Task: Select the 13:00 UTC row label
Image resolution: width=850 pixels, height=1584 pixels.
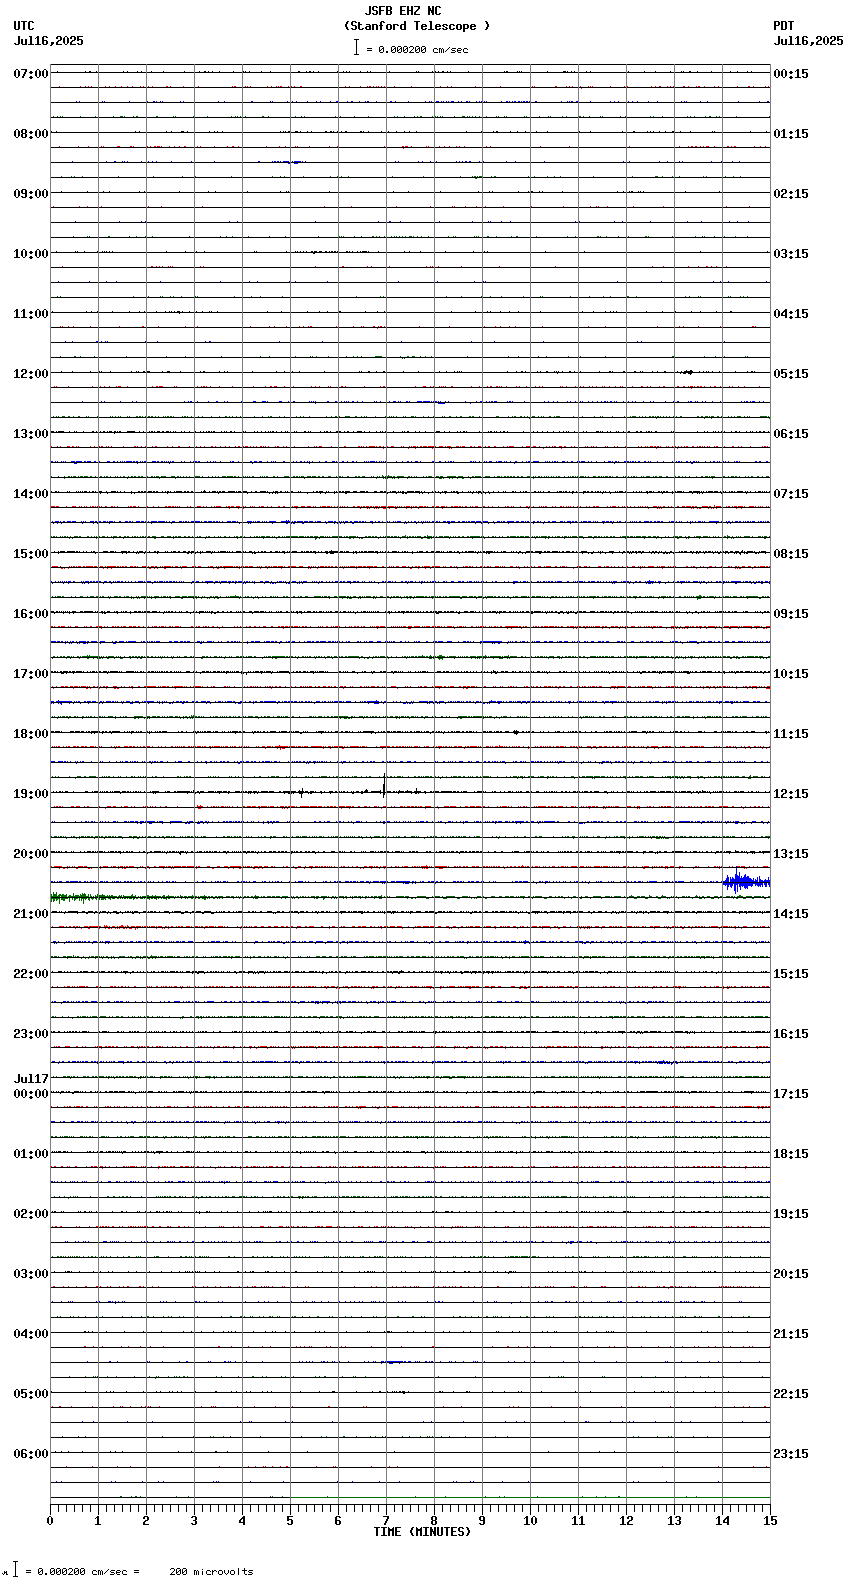Action: (x=31, y=434)
